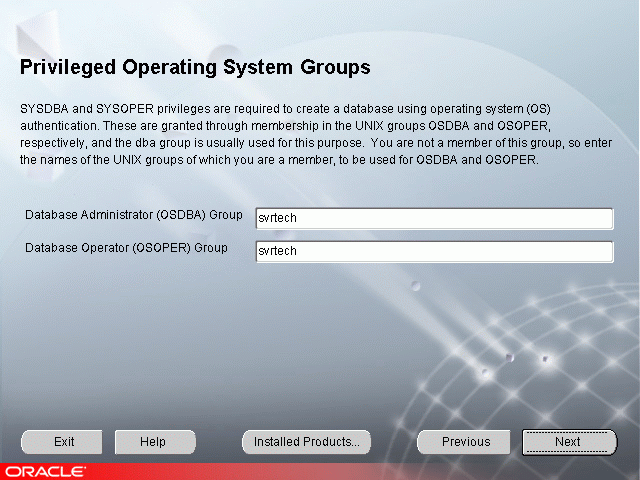Click the Exit button
Viewport: 640px width, 480px height.
(x=62, y=442)
